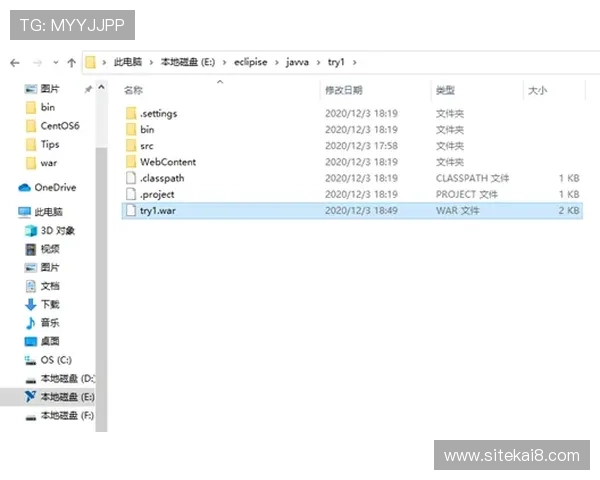Click the 下载 download arrow icon

pos(31,304)
